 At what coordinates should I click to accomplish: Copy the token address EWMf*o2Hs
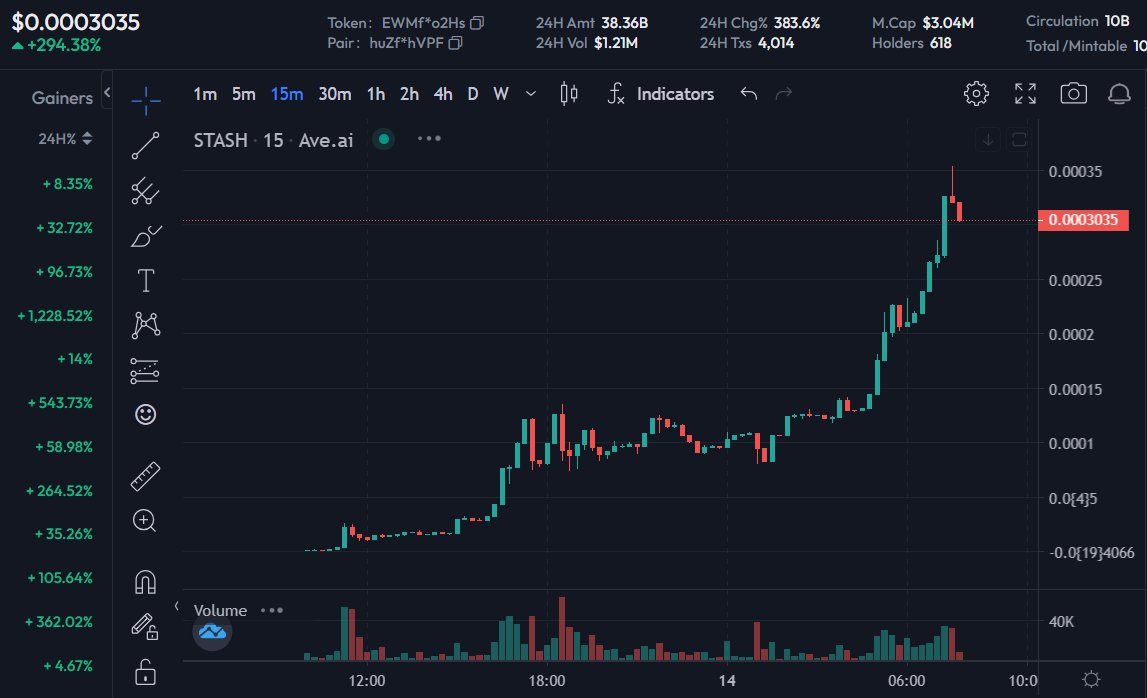(x=477, y=23)
